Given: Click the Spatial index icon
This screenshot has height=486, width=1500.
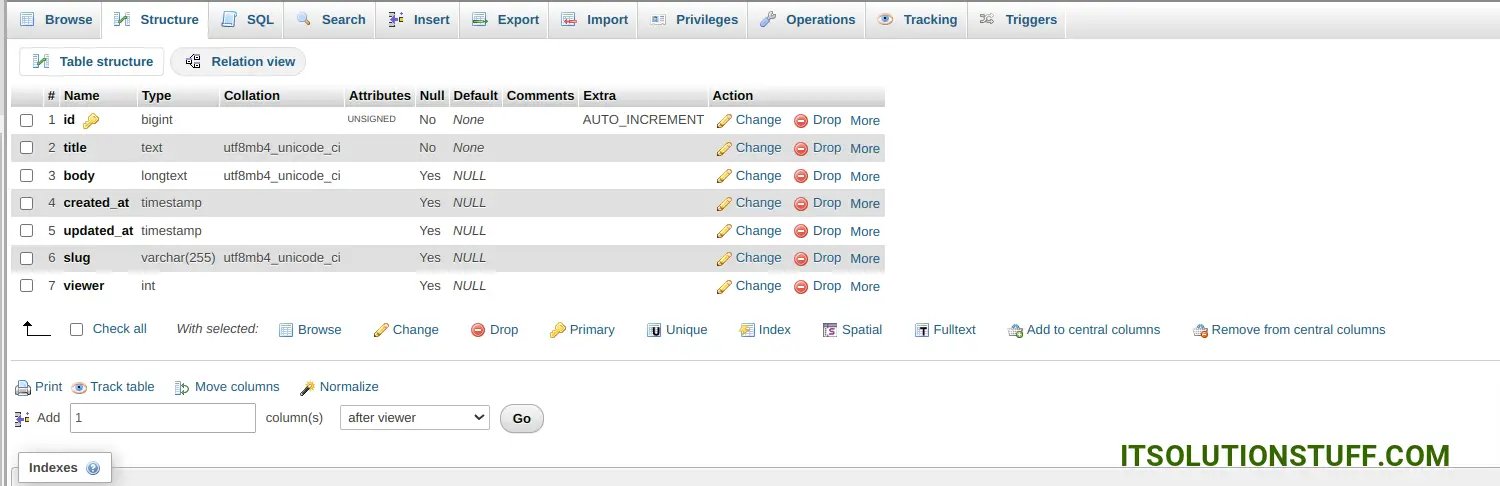Looking at the screenshot, I should point(830,330).
